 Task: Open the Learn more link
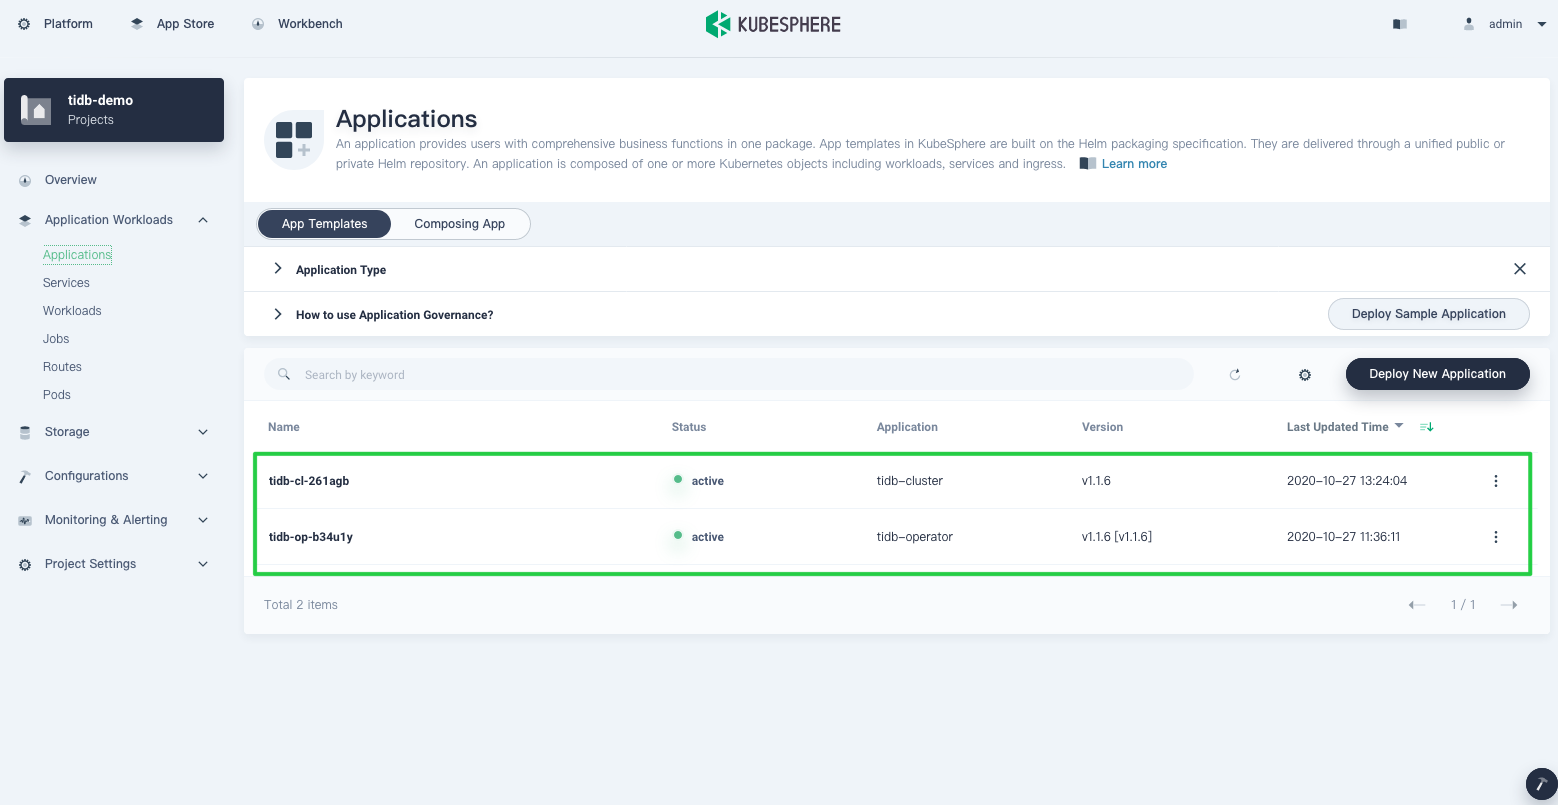coord(1133,163)
